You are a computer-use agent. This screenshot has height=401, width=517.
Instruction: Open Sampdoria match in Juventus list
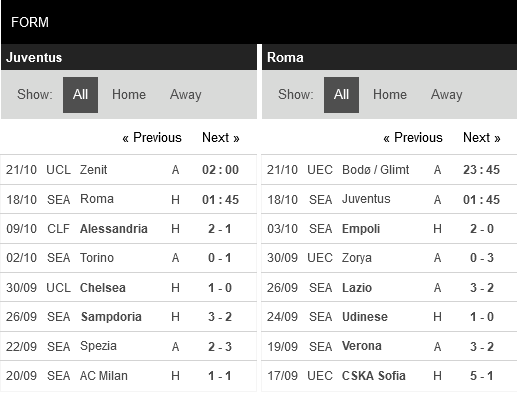coord(111,317)
